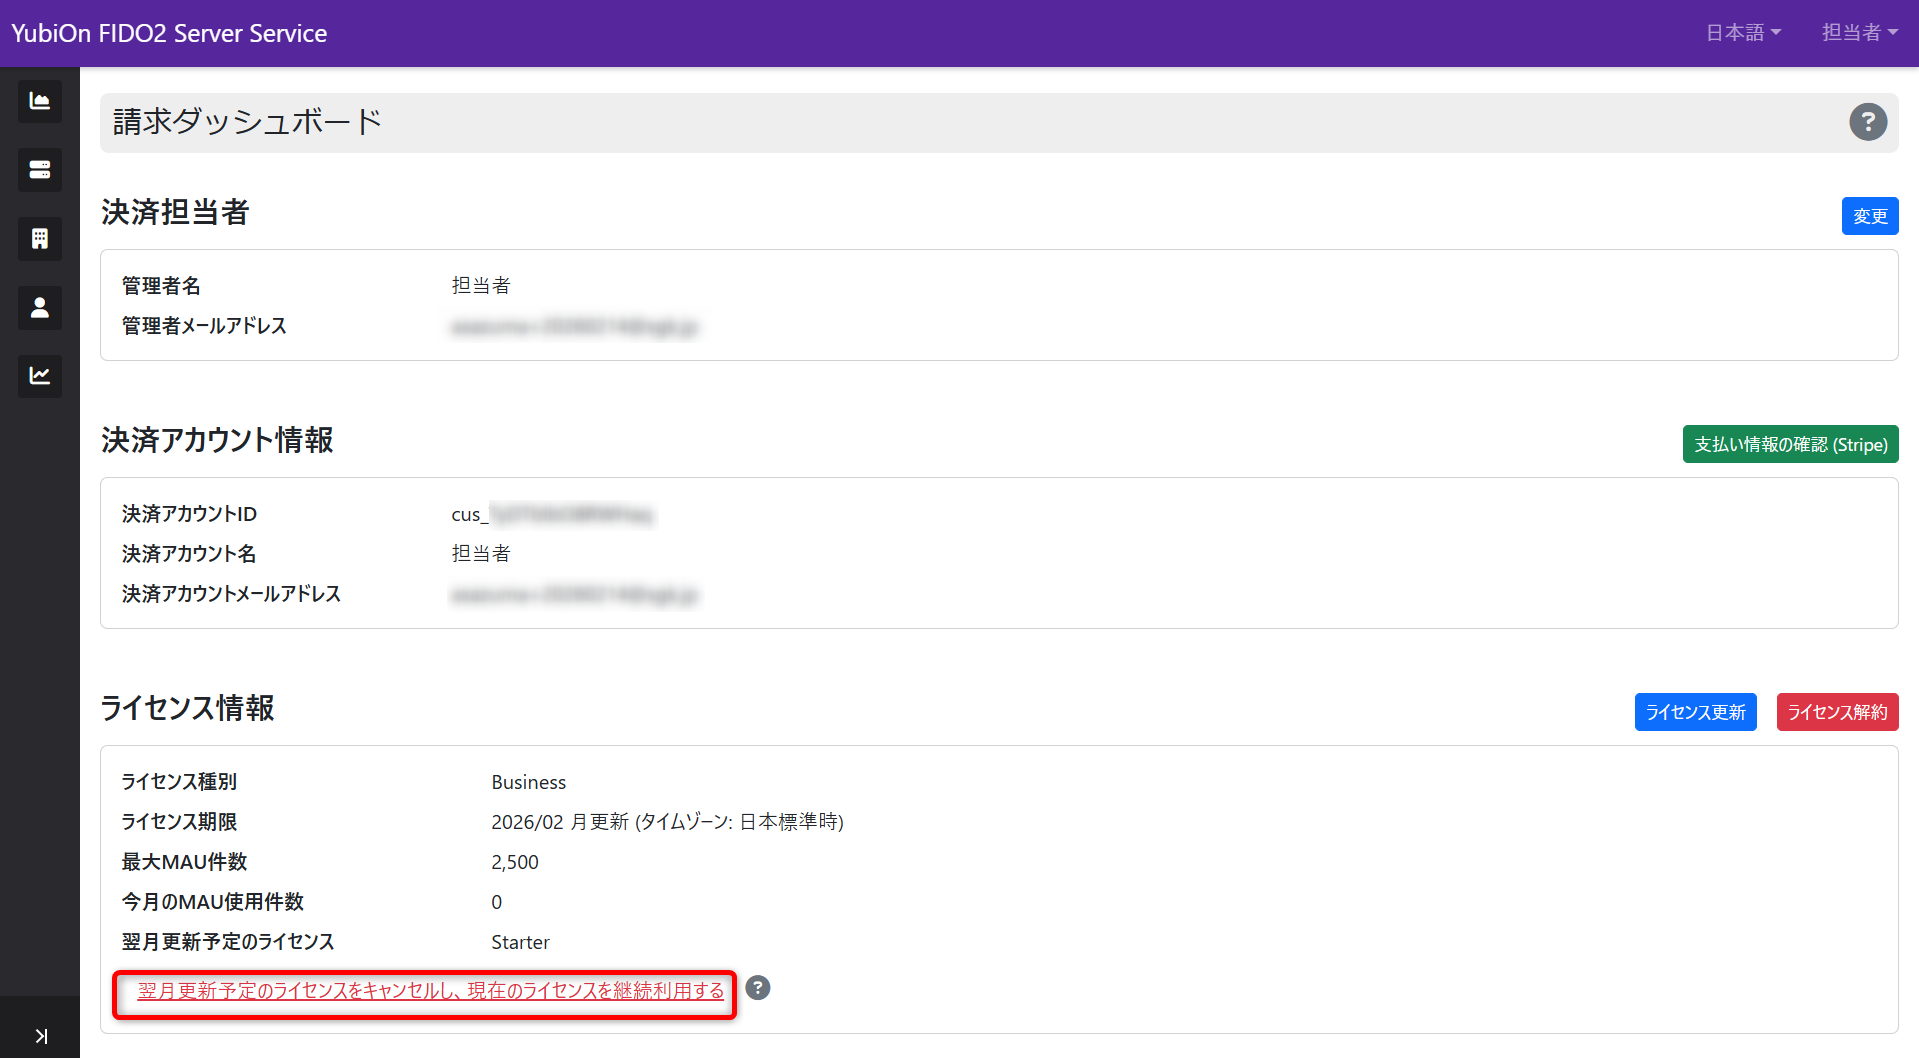Select the 決済アカウントID value
This screenshot has width=1919, height=1058.
click(x=552, y=514)
